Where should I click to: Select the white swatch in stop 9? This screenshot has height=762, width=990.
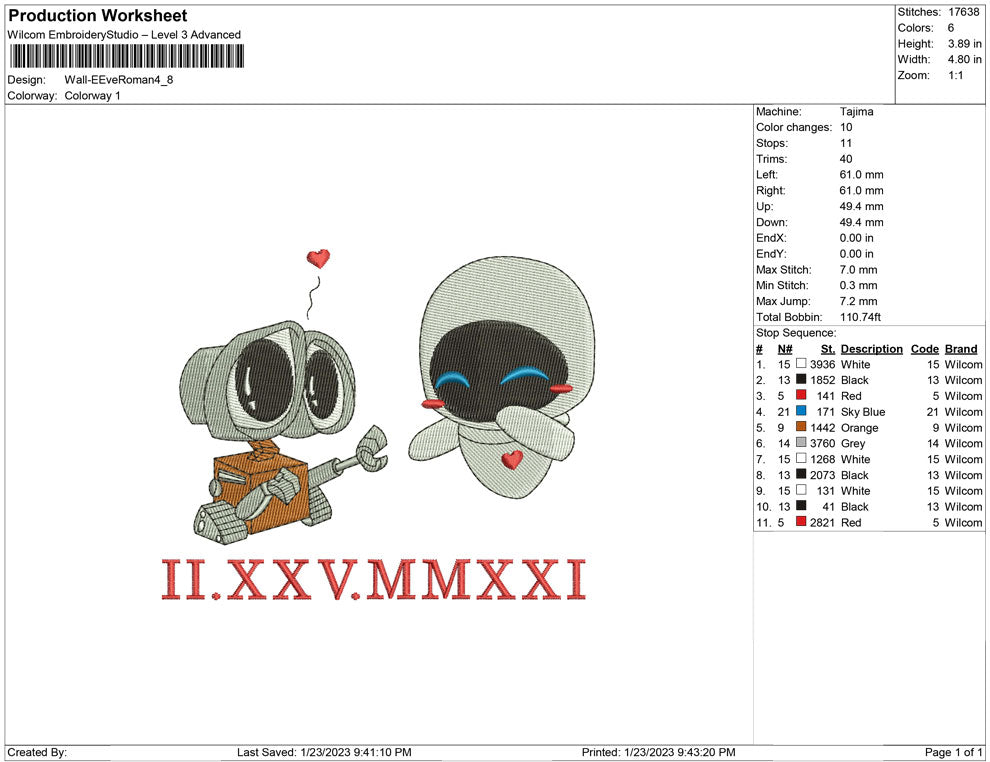(801, 490)
